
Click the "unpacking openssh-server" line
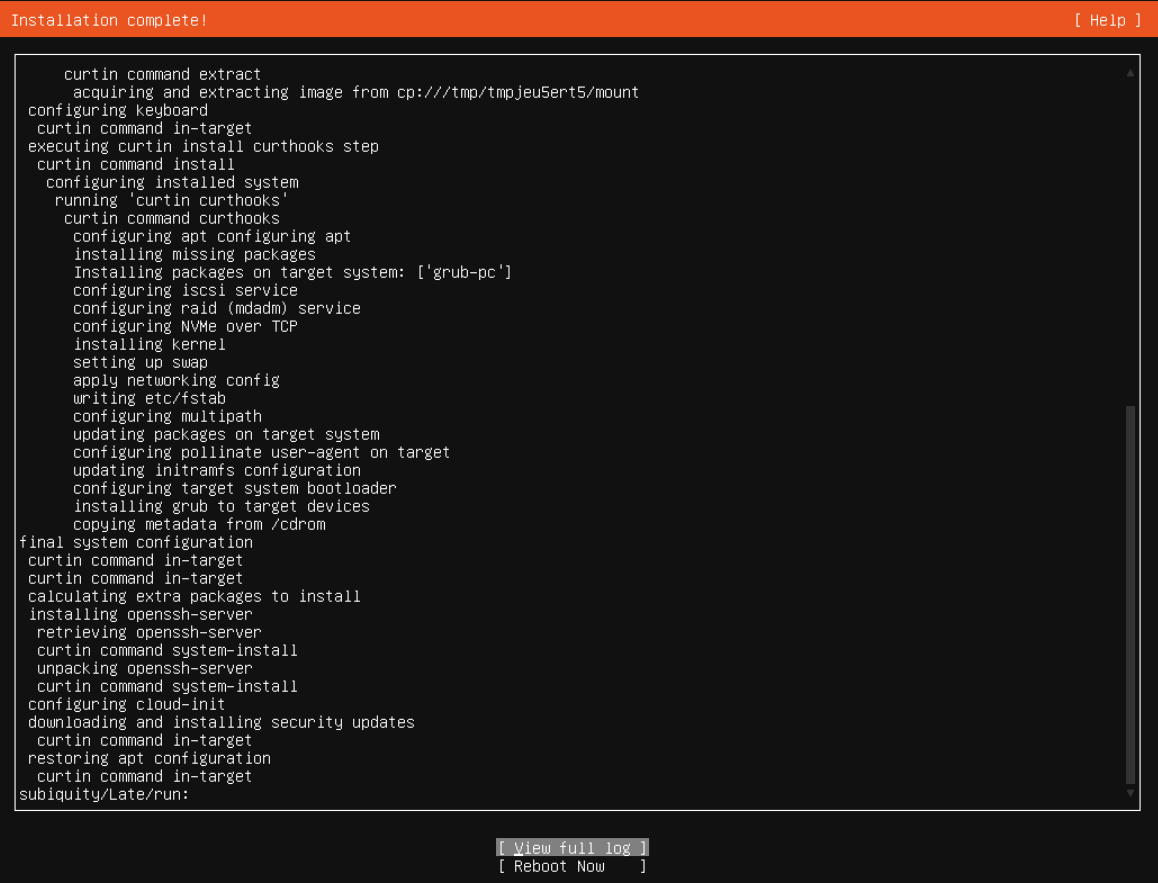coord(145,668)
